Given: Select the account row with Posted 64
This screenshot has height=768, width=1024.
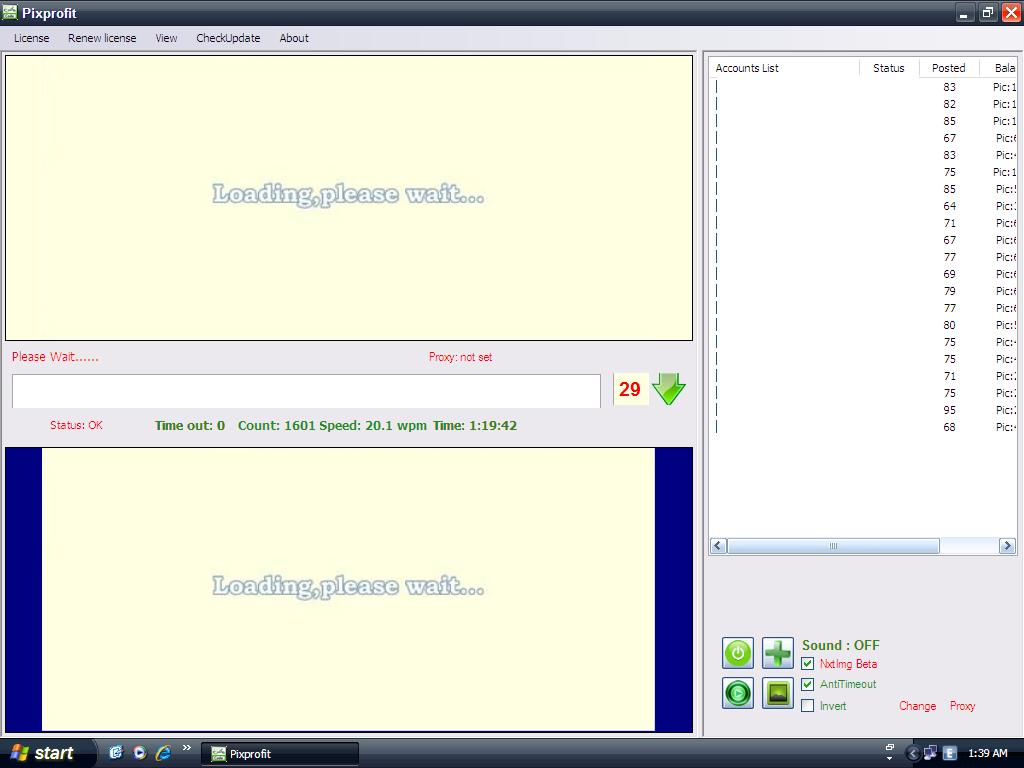Looking at the screenshot, I should pos(863,206).
